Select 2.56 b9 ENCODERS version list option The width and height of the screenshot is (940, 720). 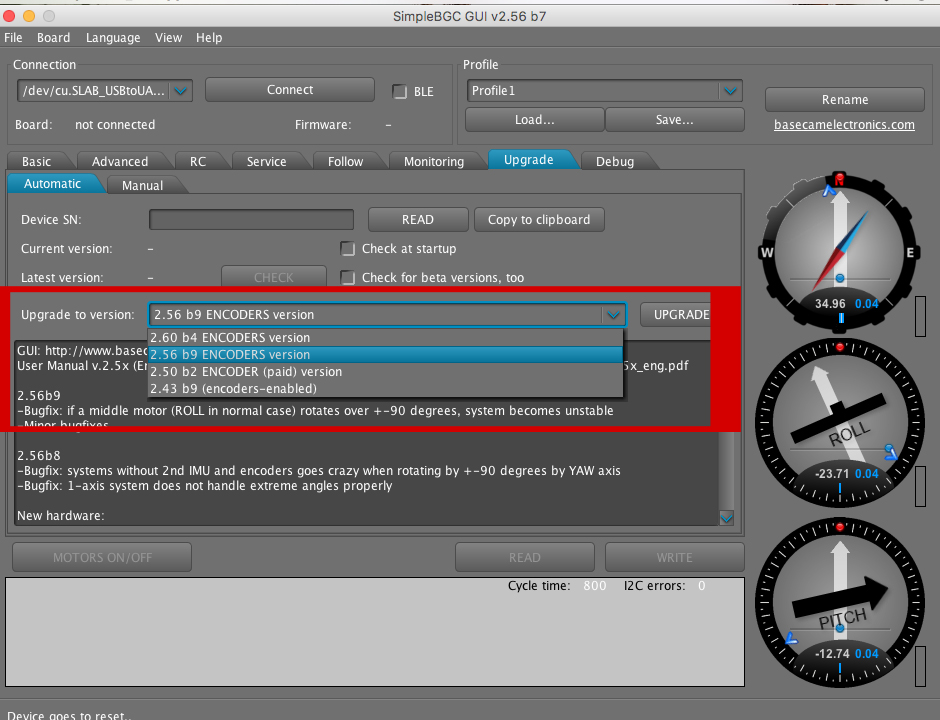click(385, 354)
